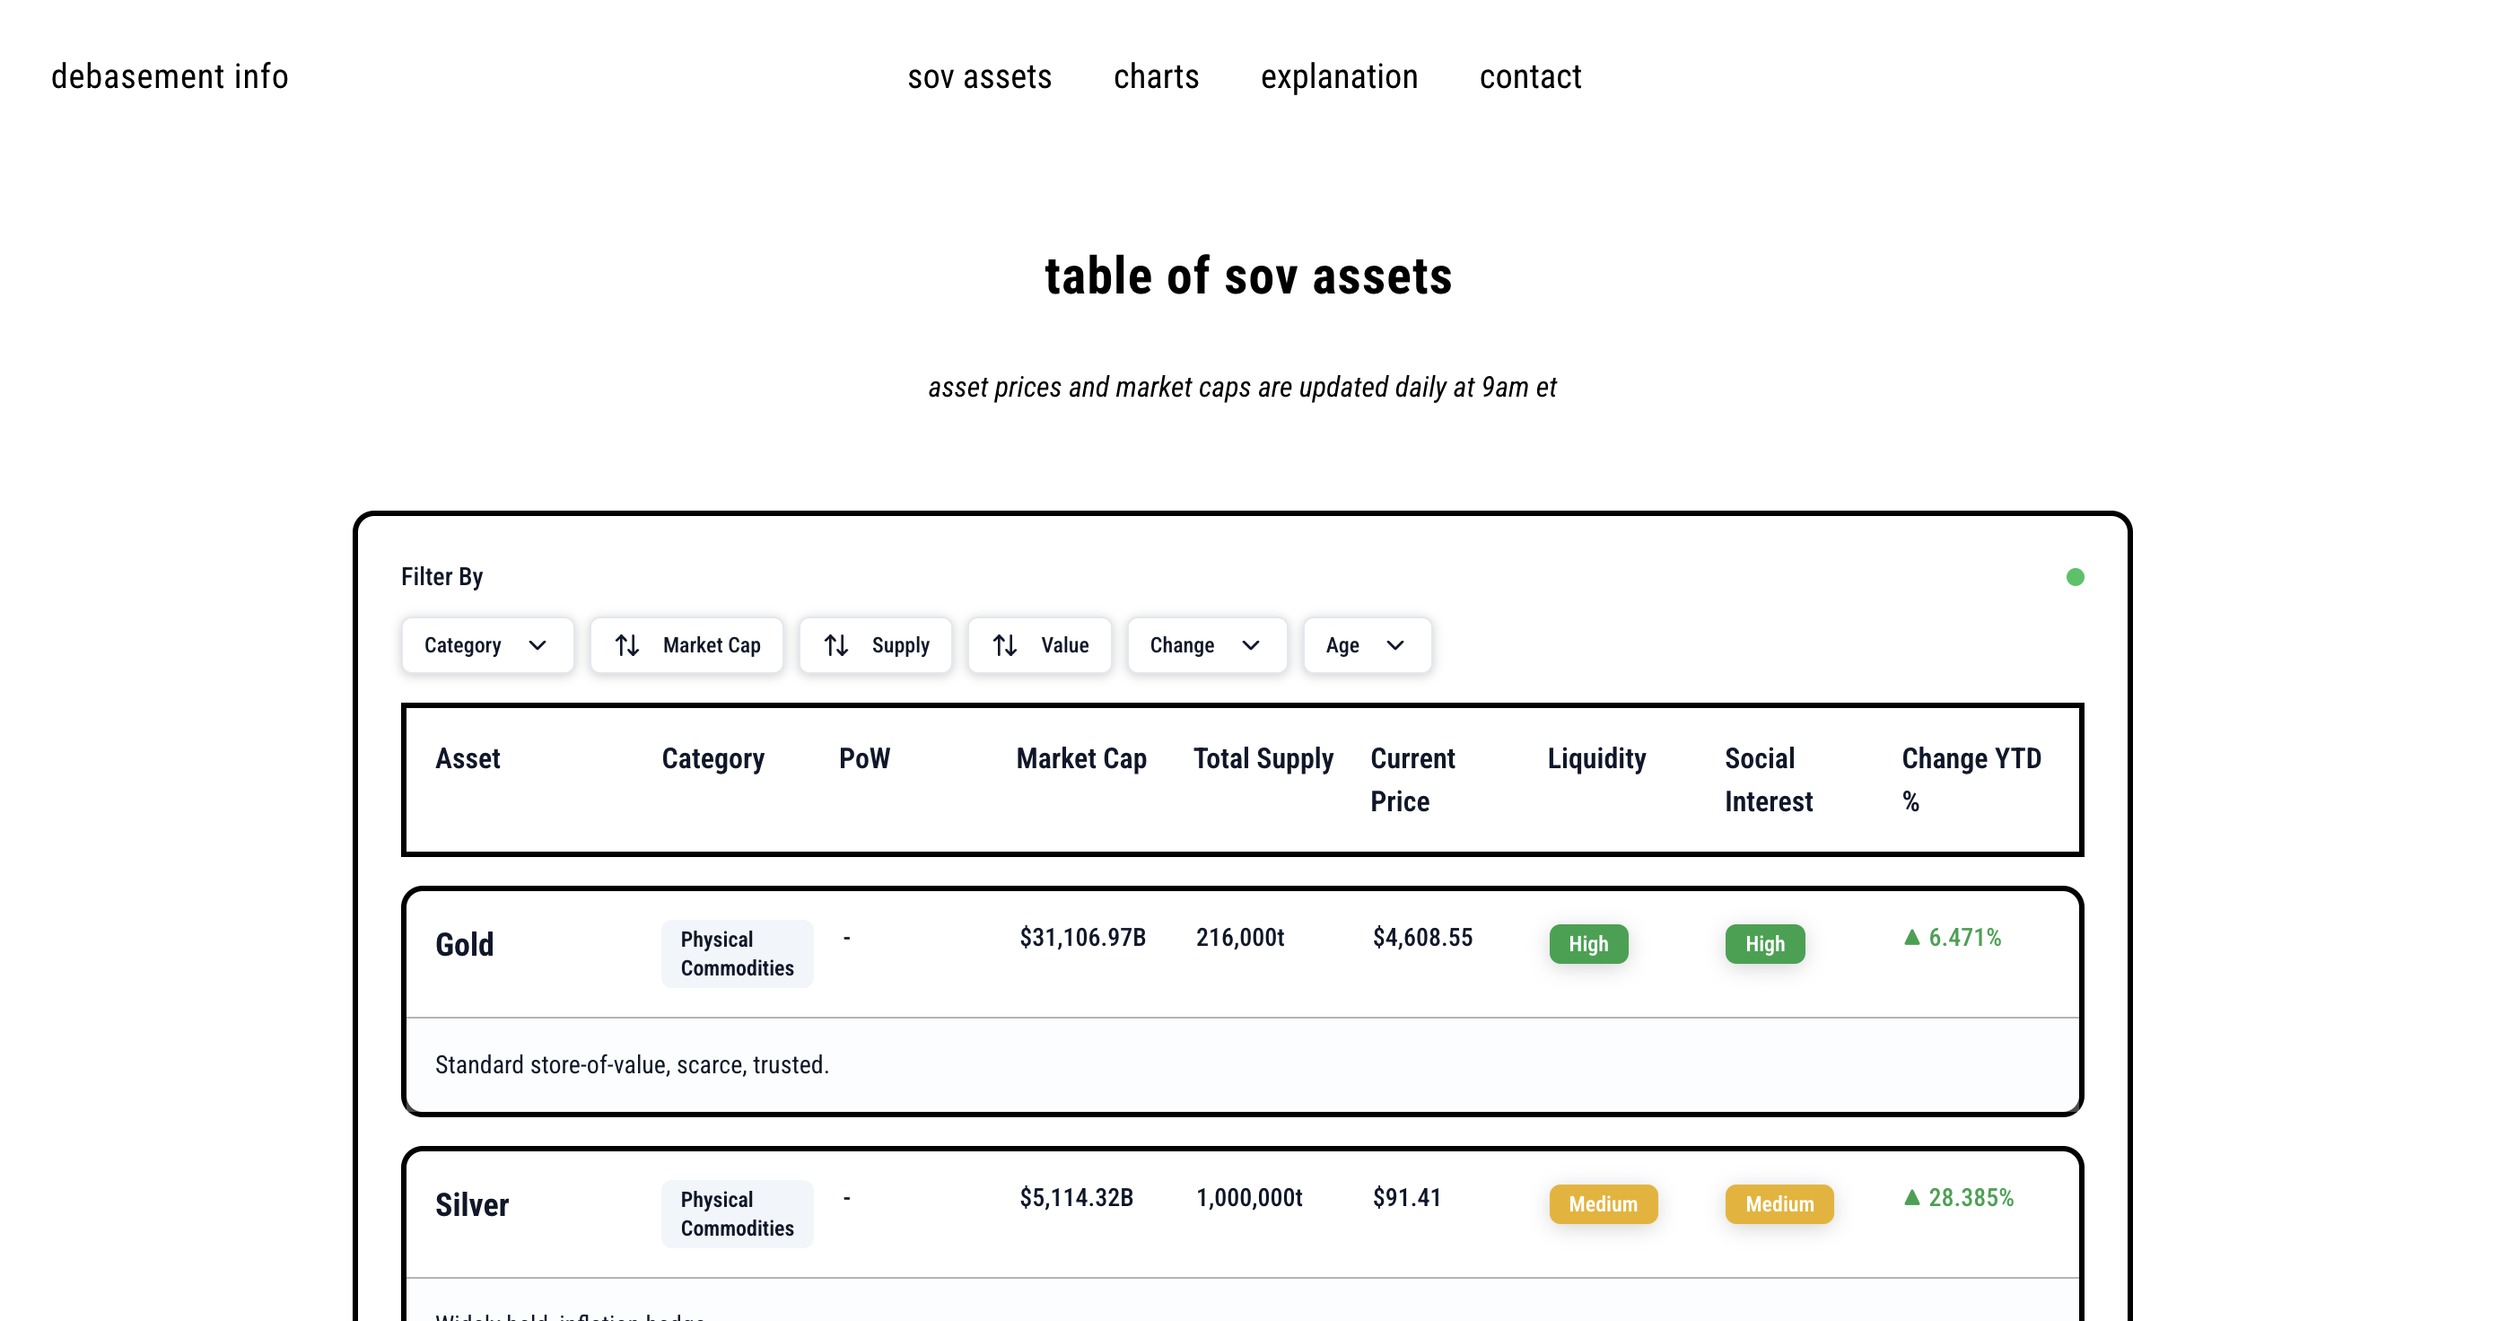Click the green status dot indicator
The width and height of the screenshot is (2500, 1321).
pyautogui.click(x=2075, y=577)
